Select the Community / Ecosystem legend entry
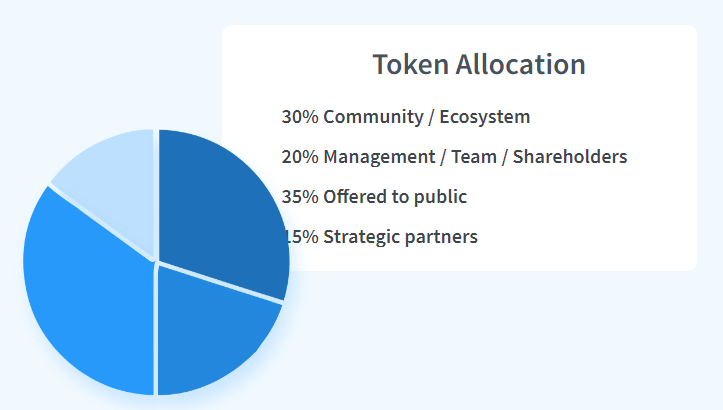Image resolution: width=723 pixels, height=410 pixels. 406,117
